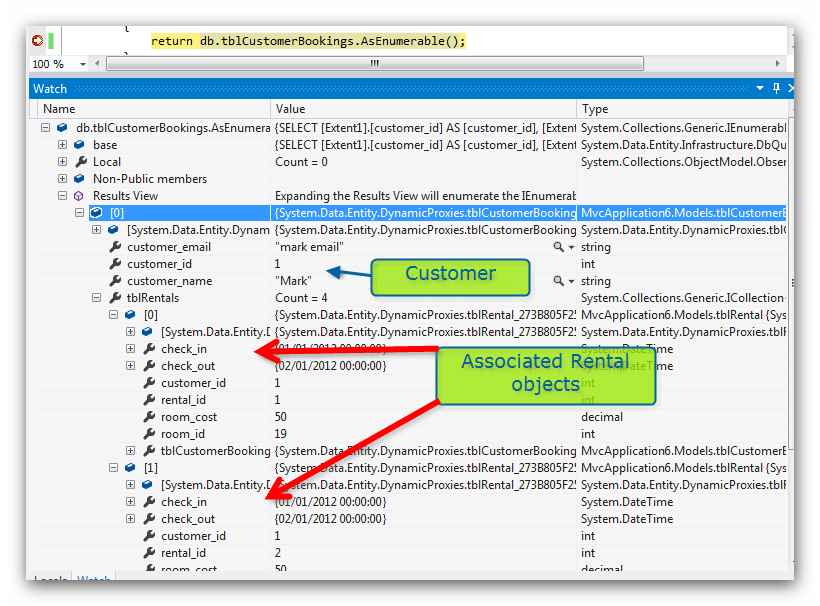Select the customer_id row under result [0]

(413, 264)
